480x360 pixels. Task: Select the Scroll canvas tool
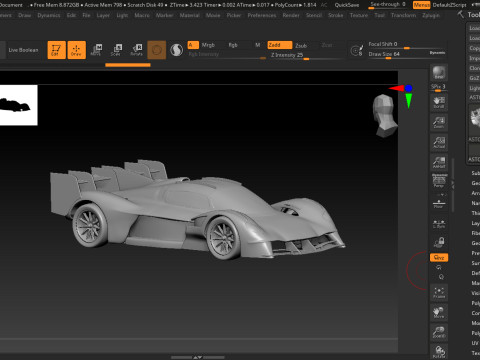439,102
